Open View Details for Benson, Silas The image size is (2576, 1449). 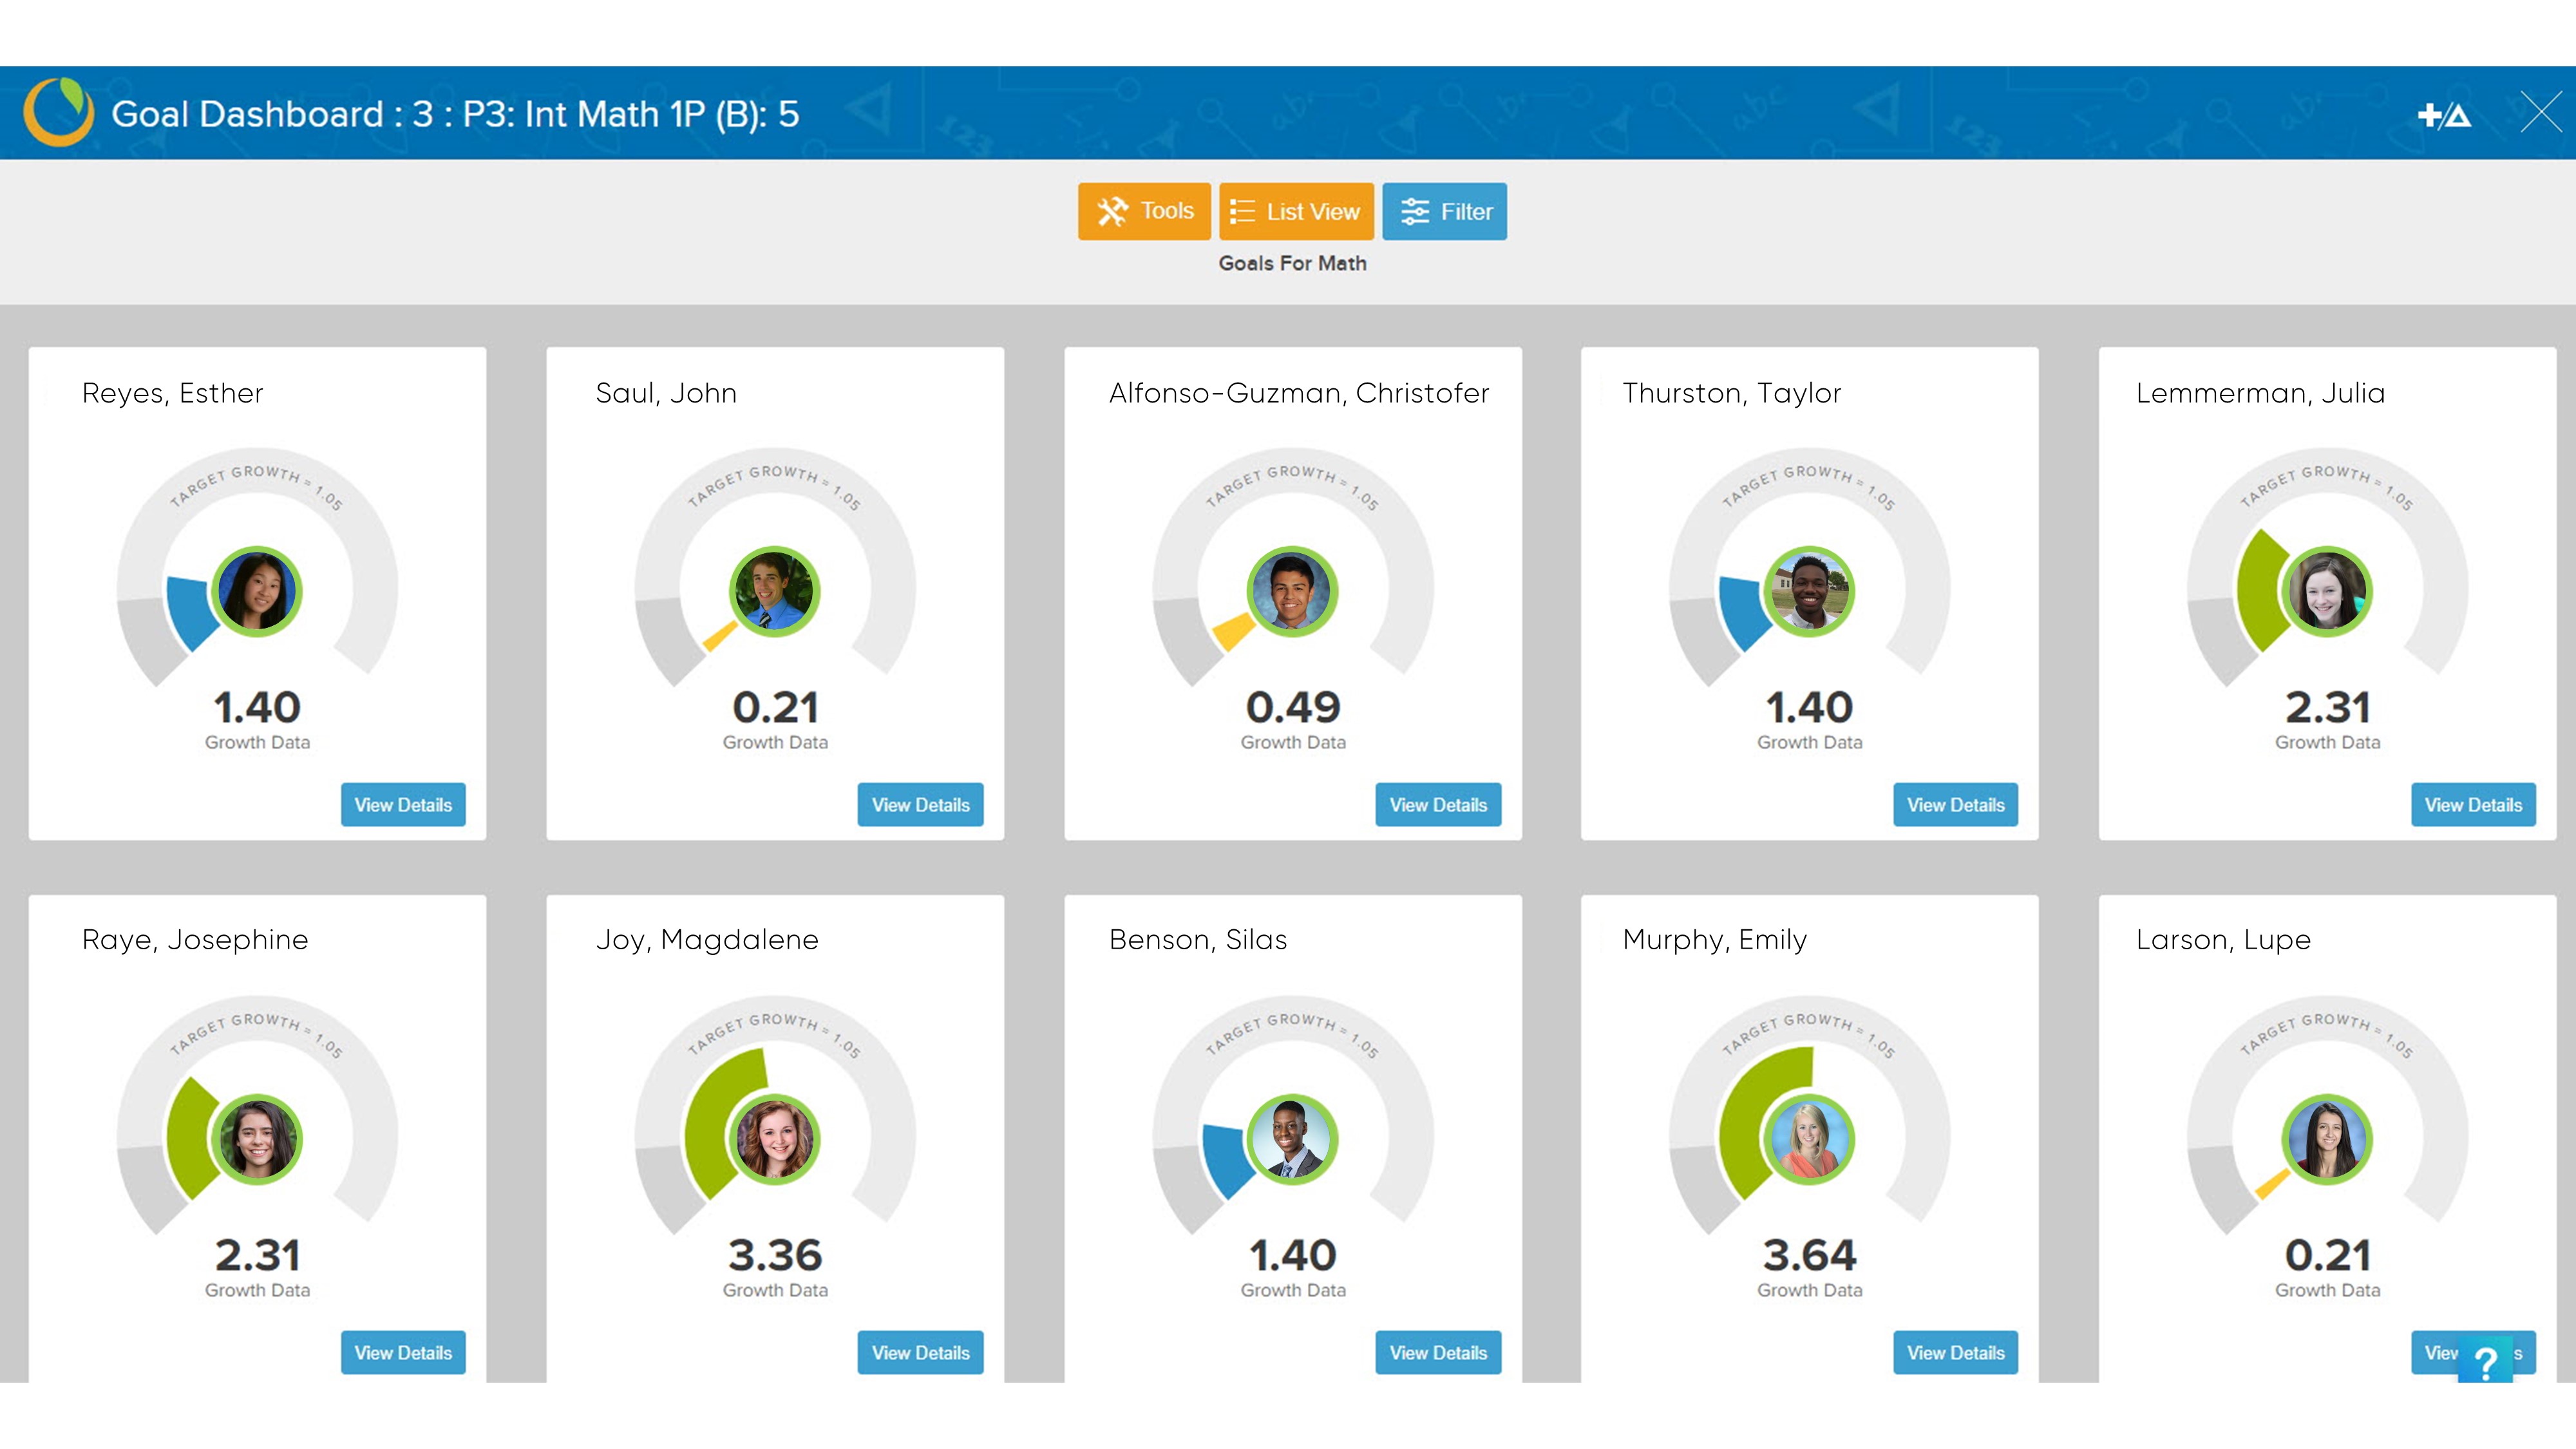[1438, 1353]
